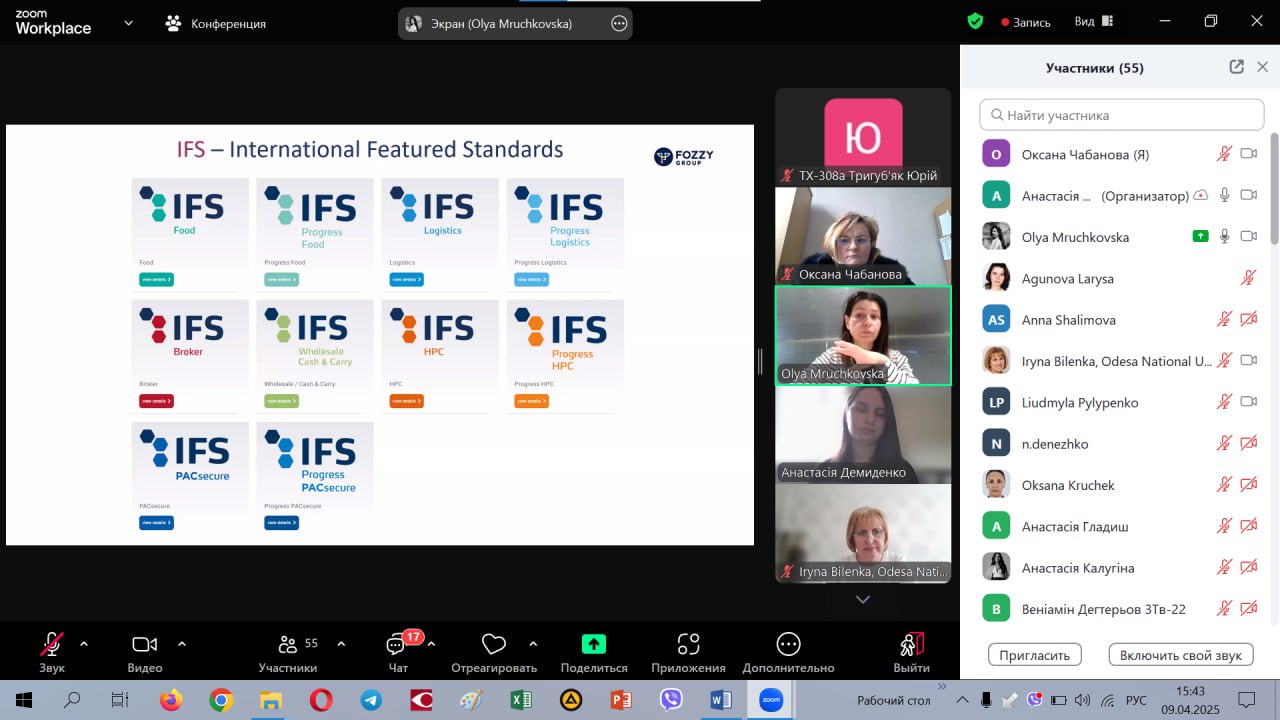Image resolution: width=1280 pixels, height=720 pixels.
Task: Show more video tiles with down chevron
Action: 863,599
